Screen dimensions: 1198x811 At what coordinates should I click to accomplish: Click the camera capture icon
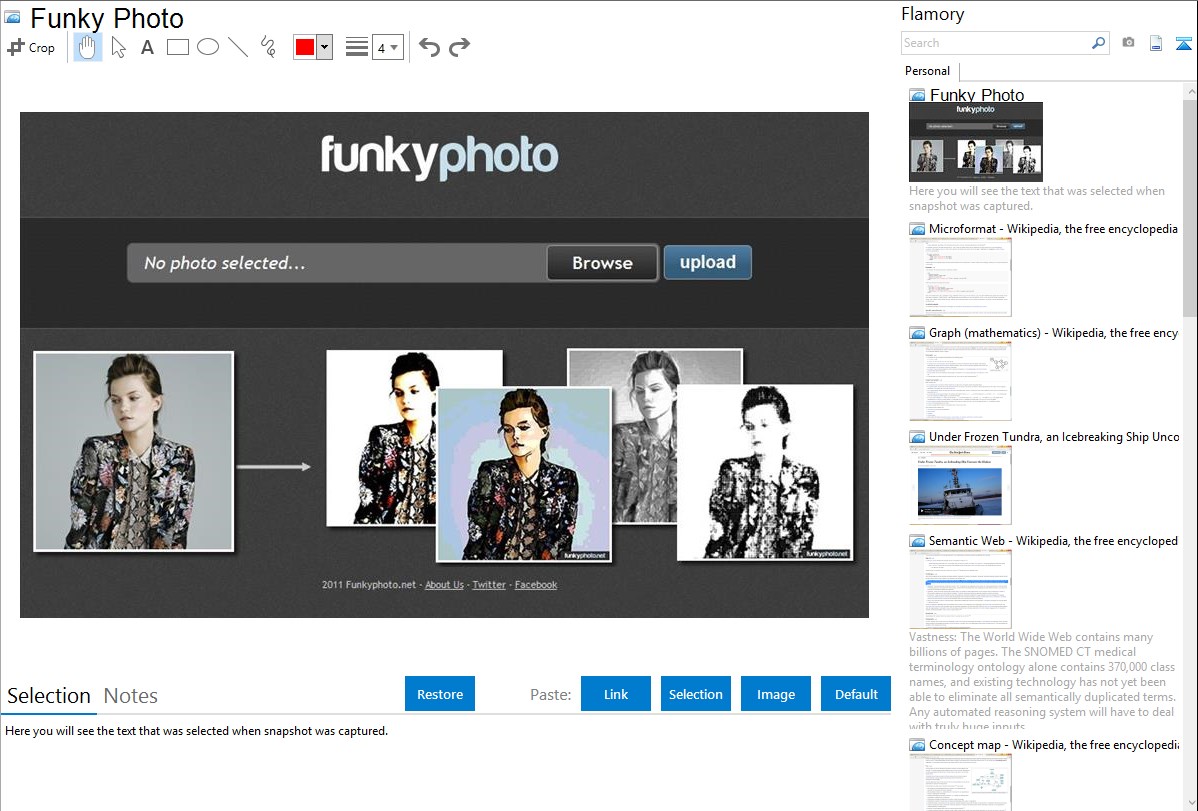point(1128,43)
